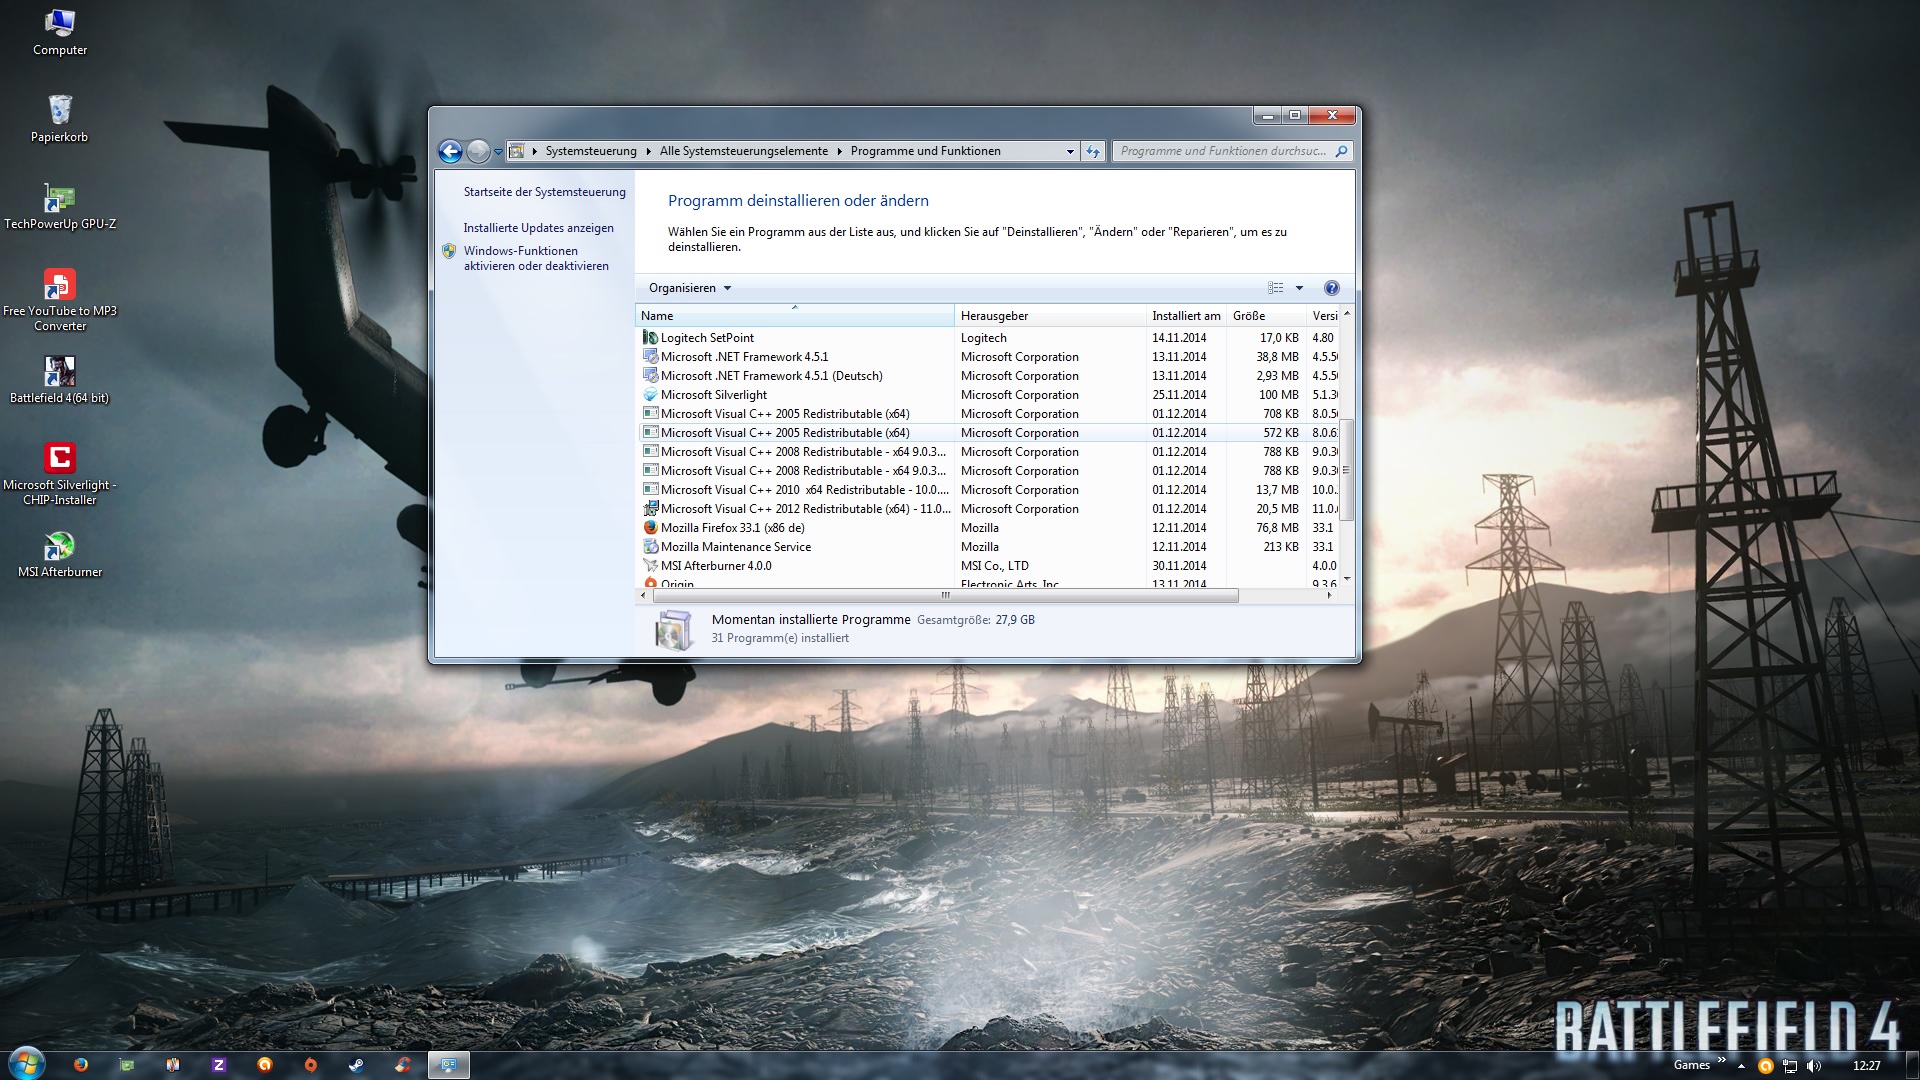The height and width of the screenshot is (1080, 1920).
Task: Click the Avast icon in system tray
Action: coord(1766,1066)
